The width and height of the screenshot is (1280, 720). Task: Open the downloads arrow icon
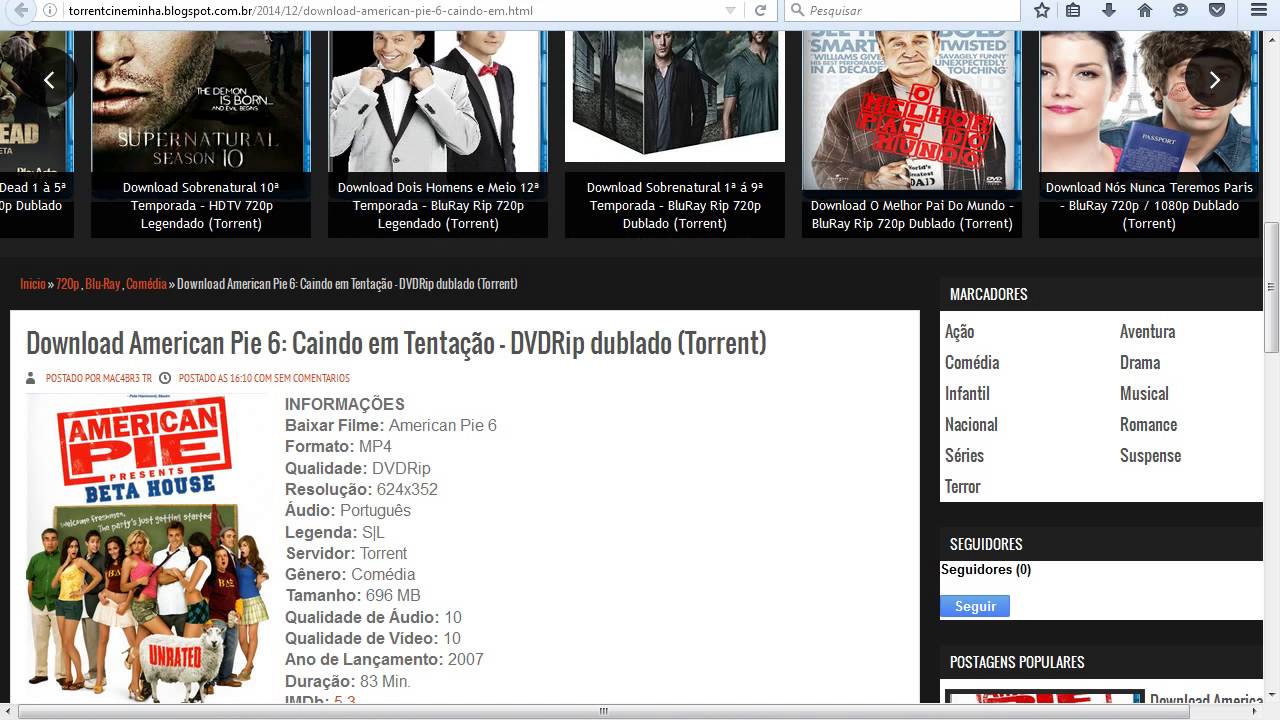click(1109, 10)
